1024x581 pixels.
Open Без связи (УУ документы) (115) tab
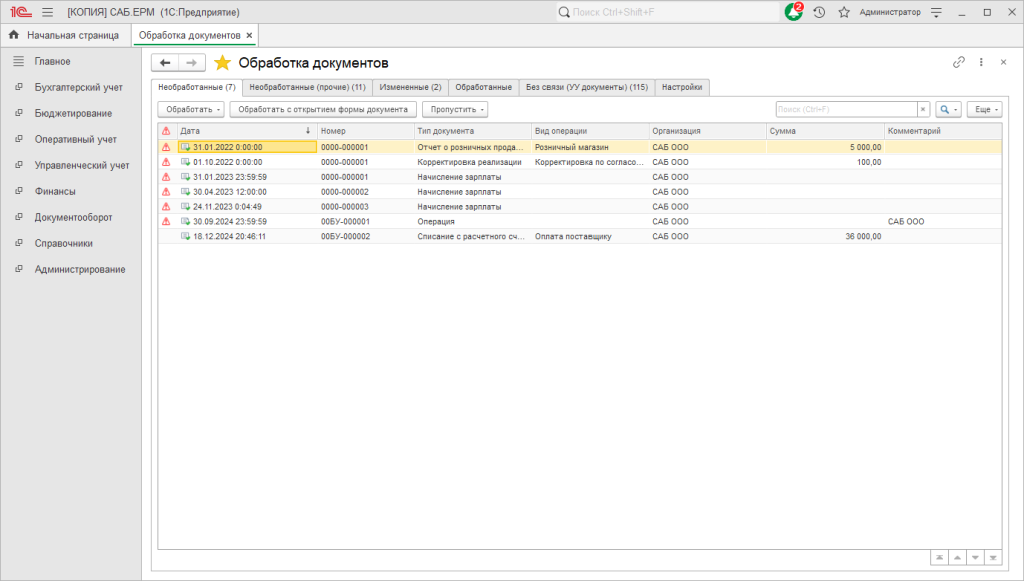tap(586, 87)
